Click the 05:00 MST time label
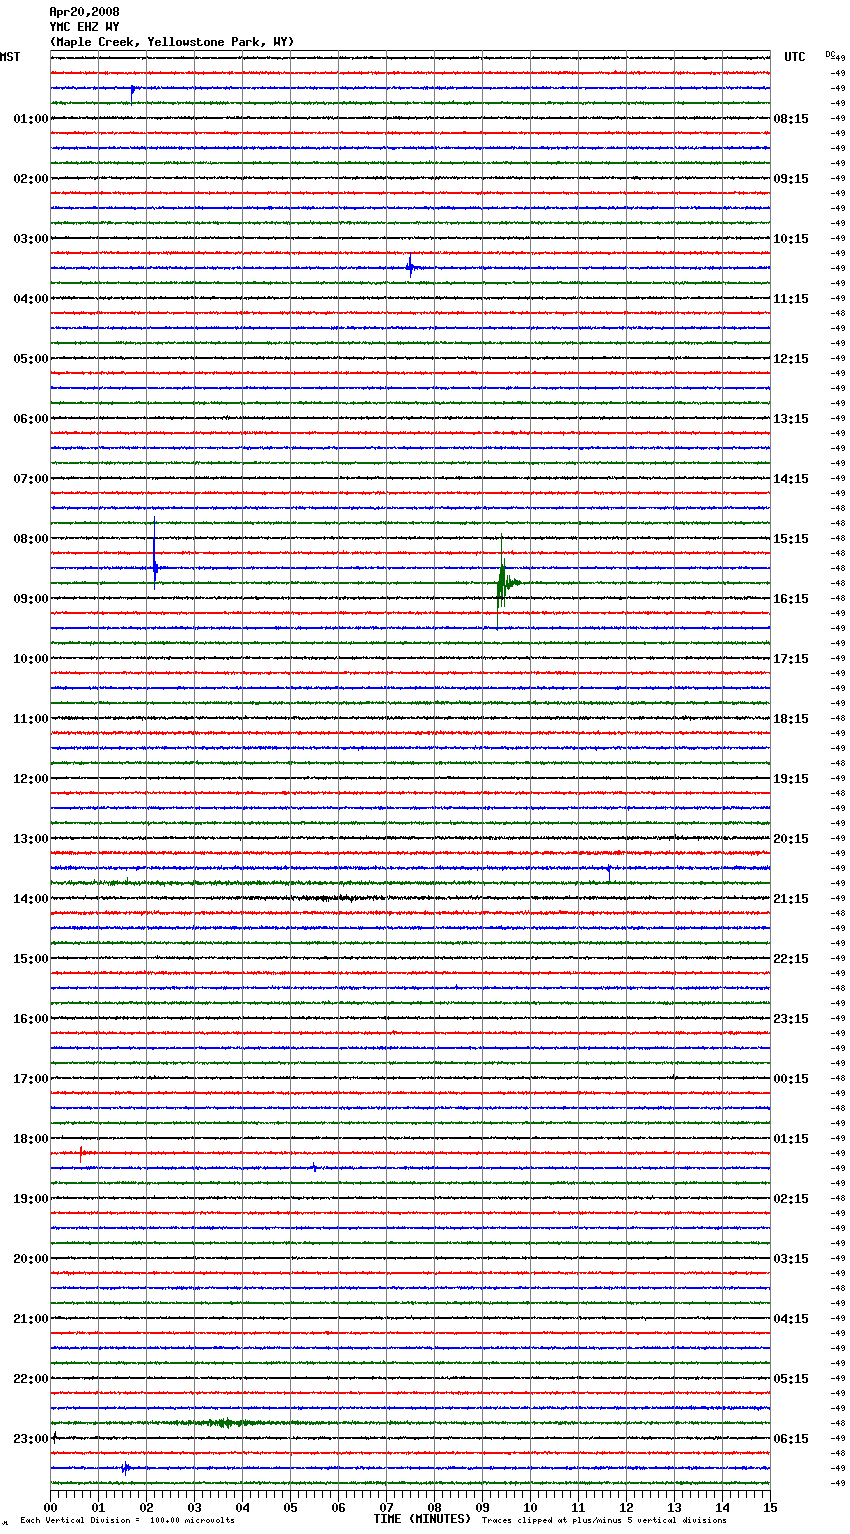Image resolution: width=850 pixels, height=1534 pixels. click(x=31, y=359)
